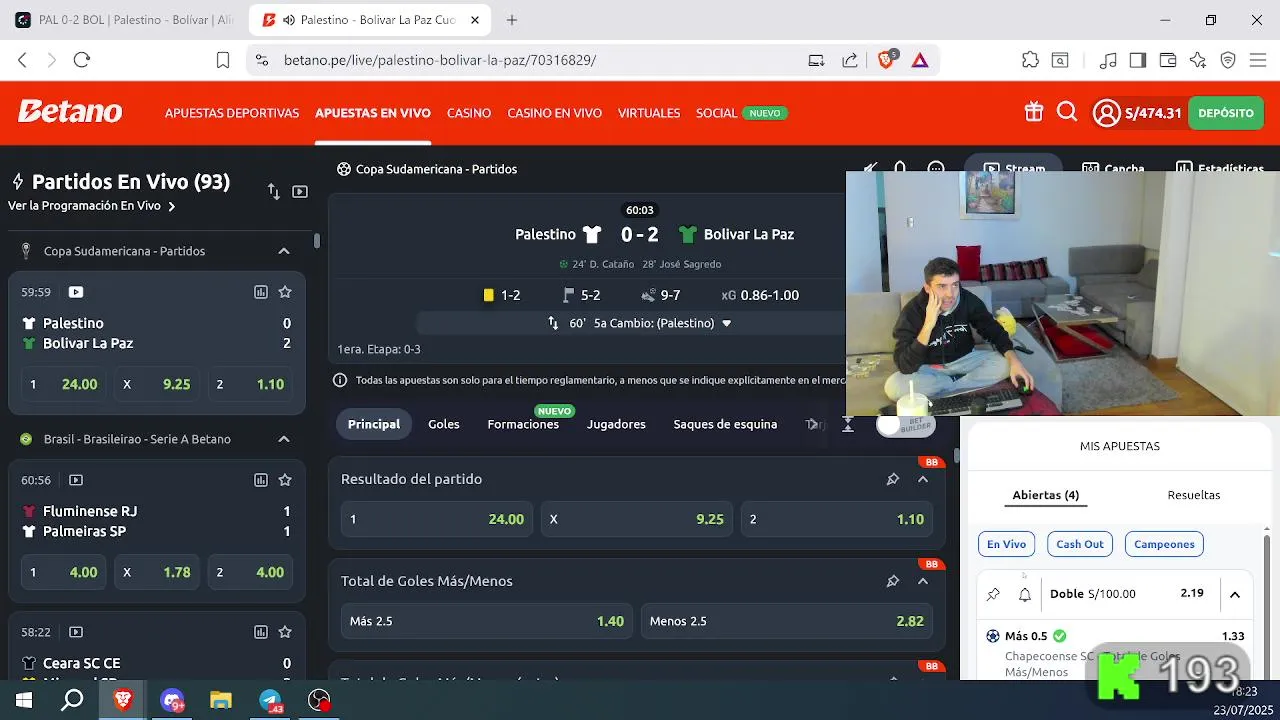Open the Betano gift promotions icon
The width and height of the screenshot is (1280, 720).
(1034, 113)
